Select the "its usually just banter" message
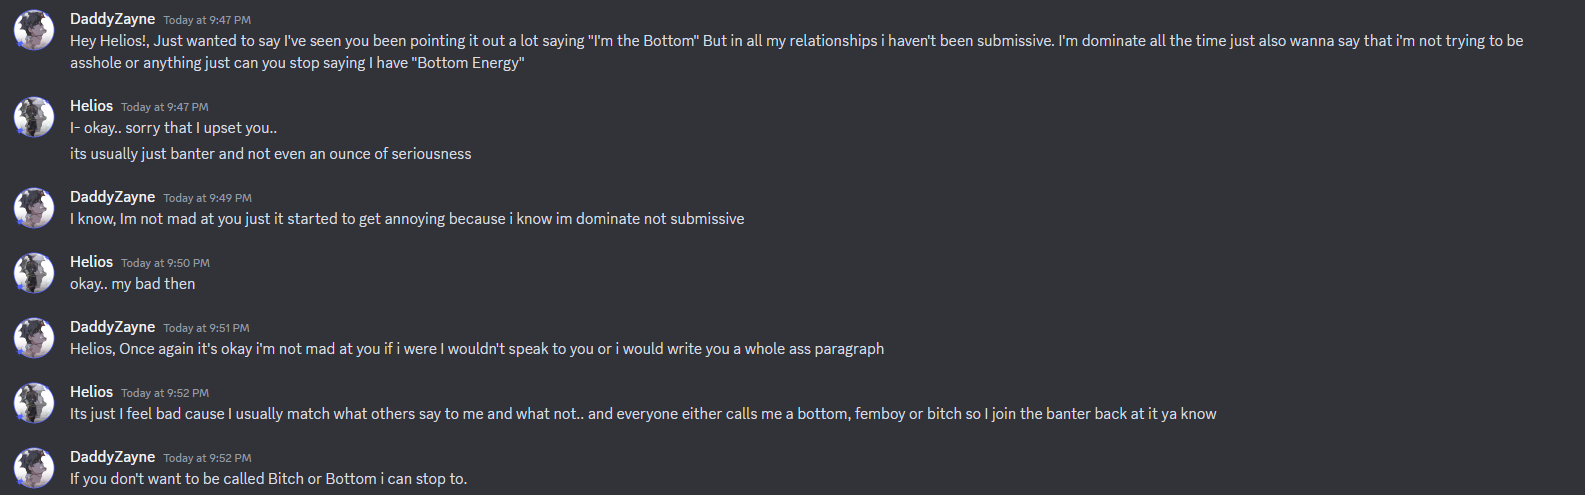Image resolution: width=1585 pixels, height=495 pixels. [270, 154]
